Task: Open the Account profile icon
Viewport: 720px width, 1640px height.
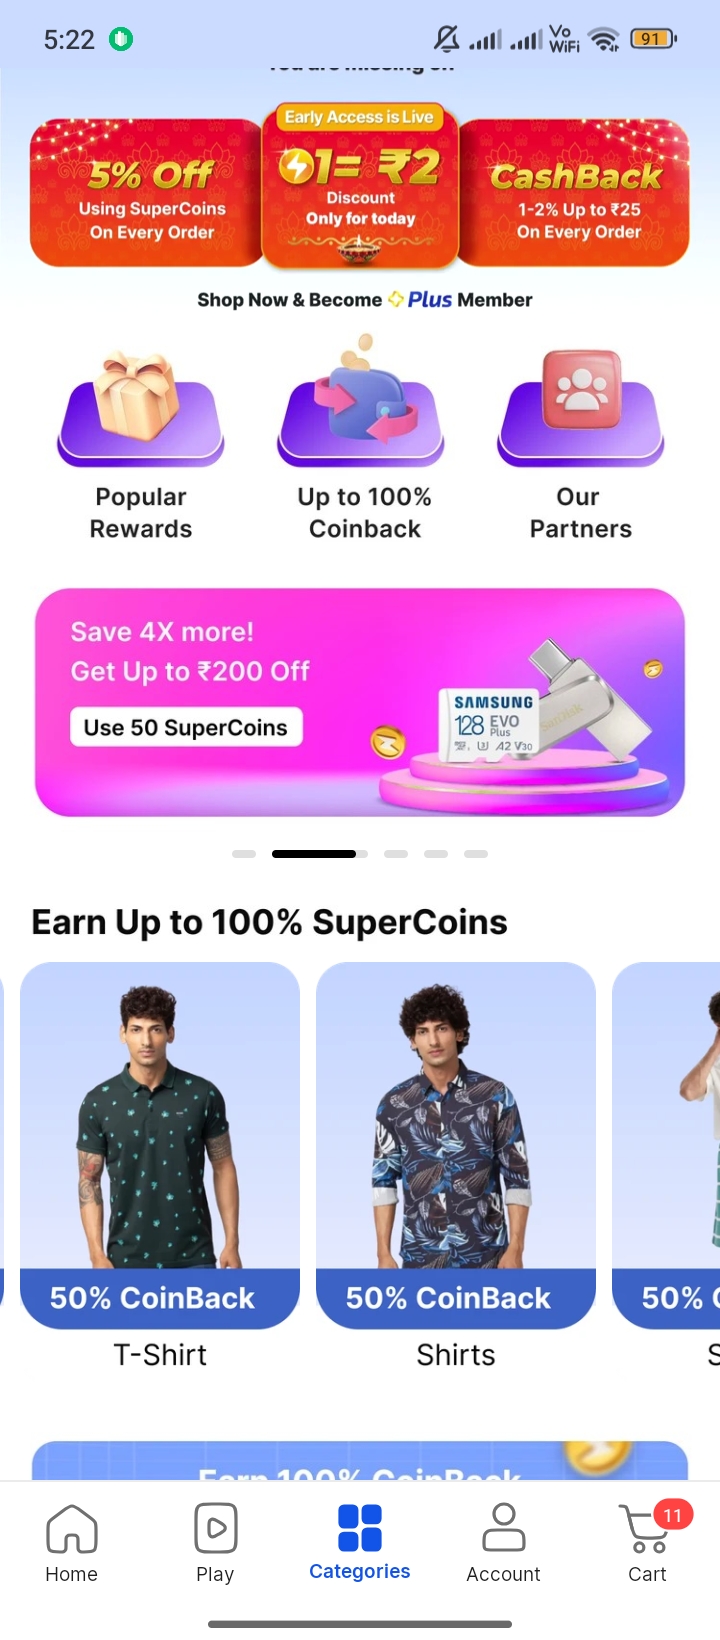Action: 503,1527
